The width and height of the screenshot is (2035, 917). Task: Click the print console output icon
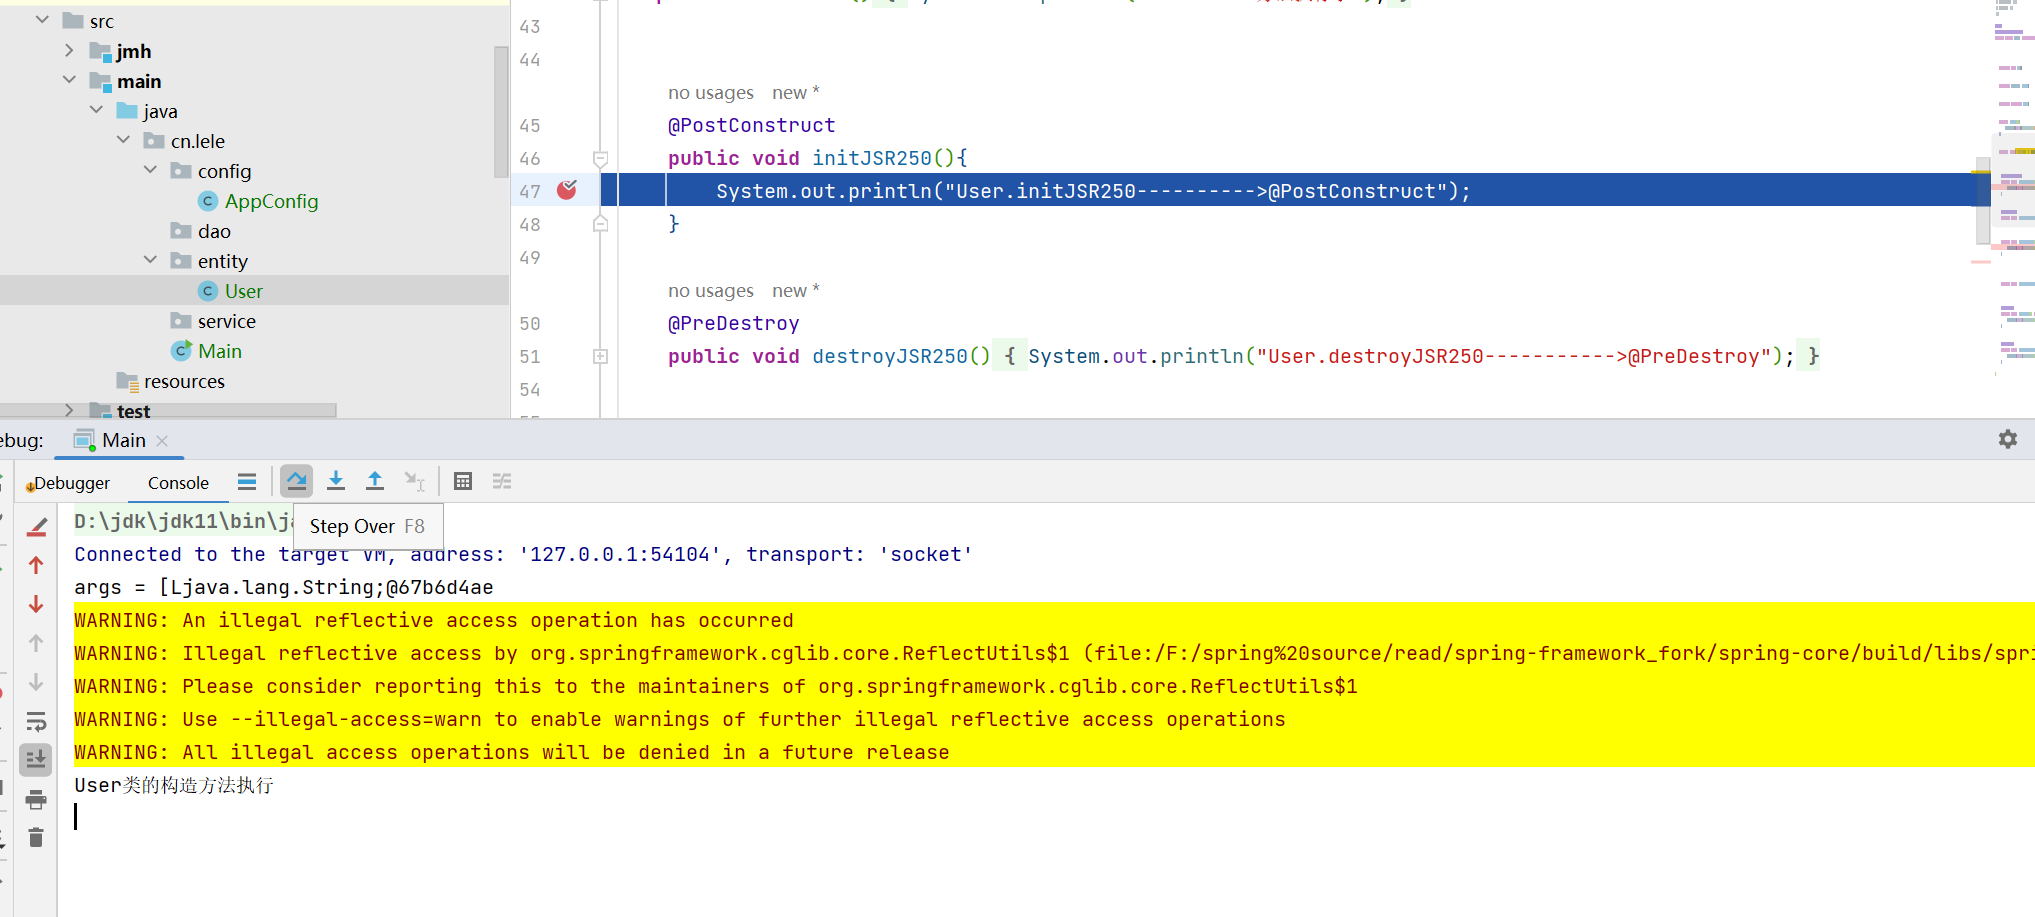tap(36, 799)
